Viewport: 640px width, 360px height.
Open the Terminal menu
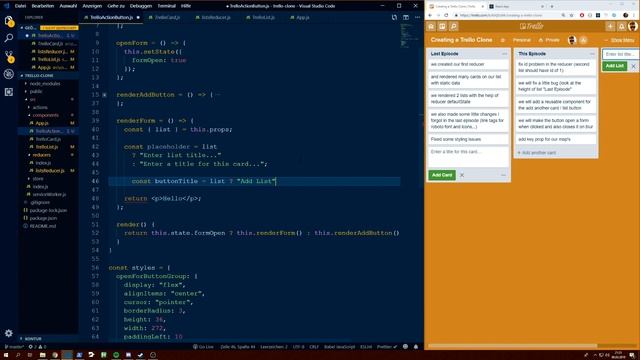(x=166, y=6)
